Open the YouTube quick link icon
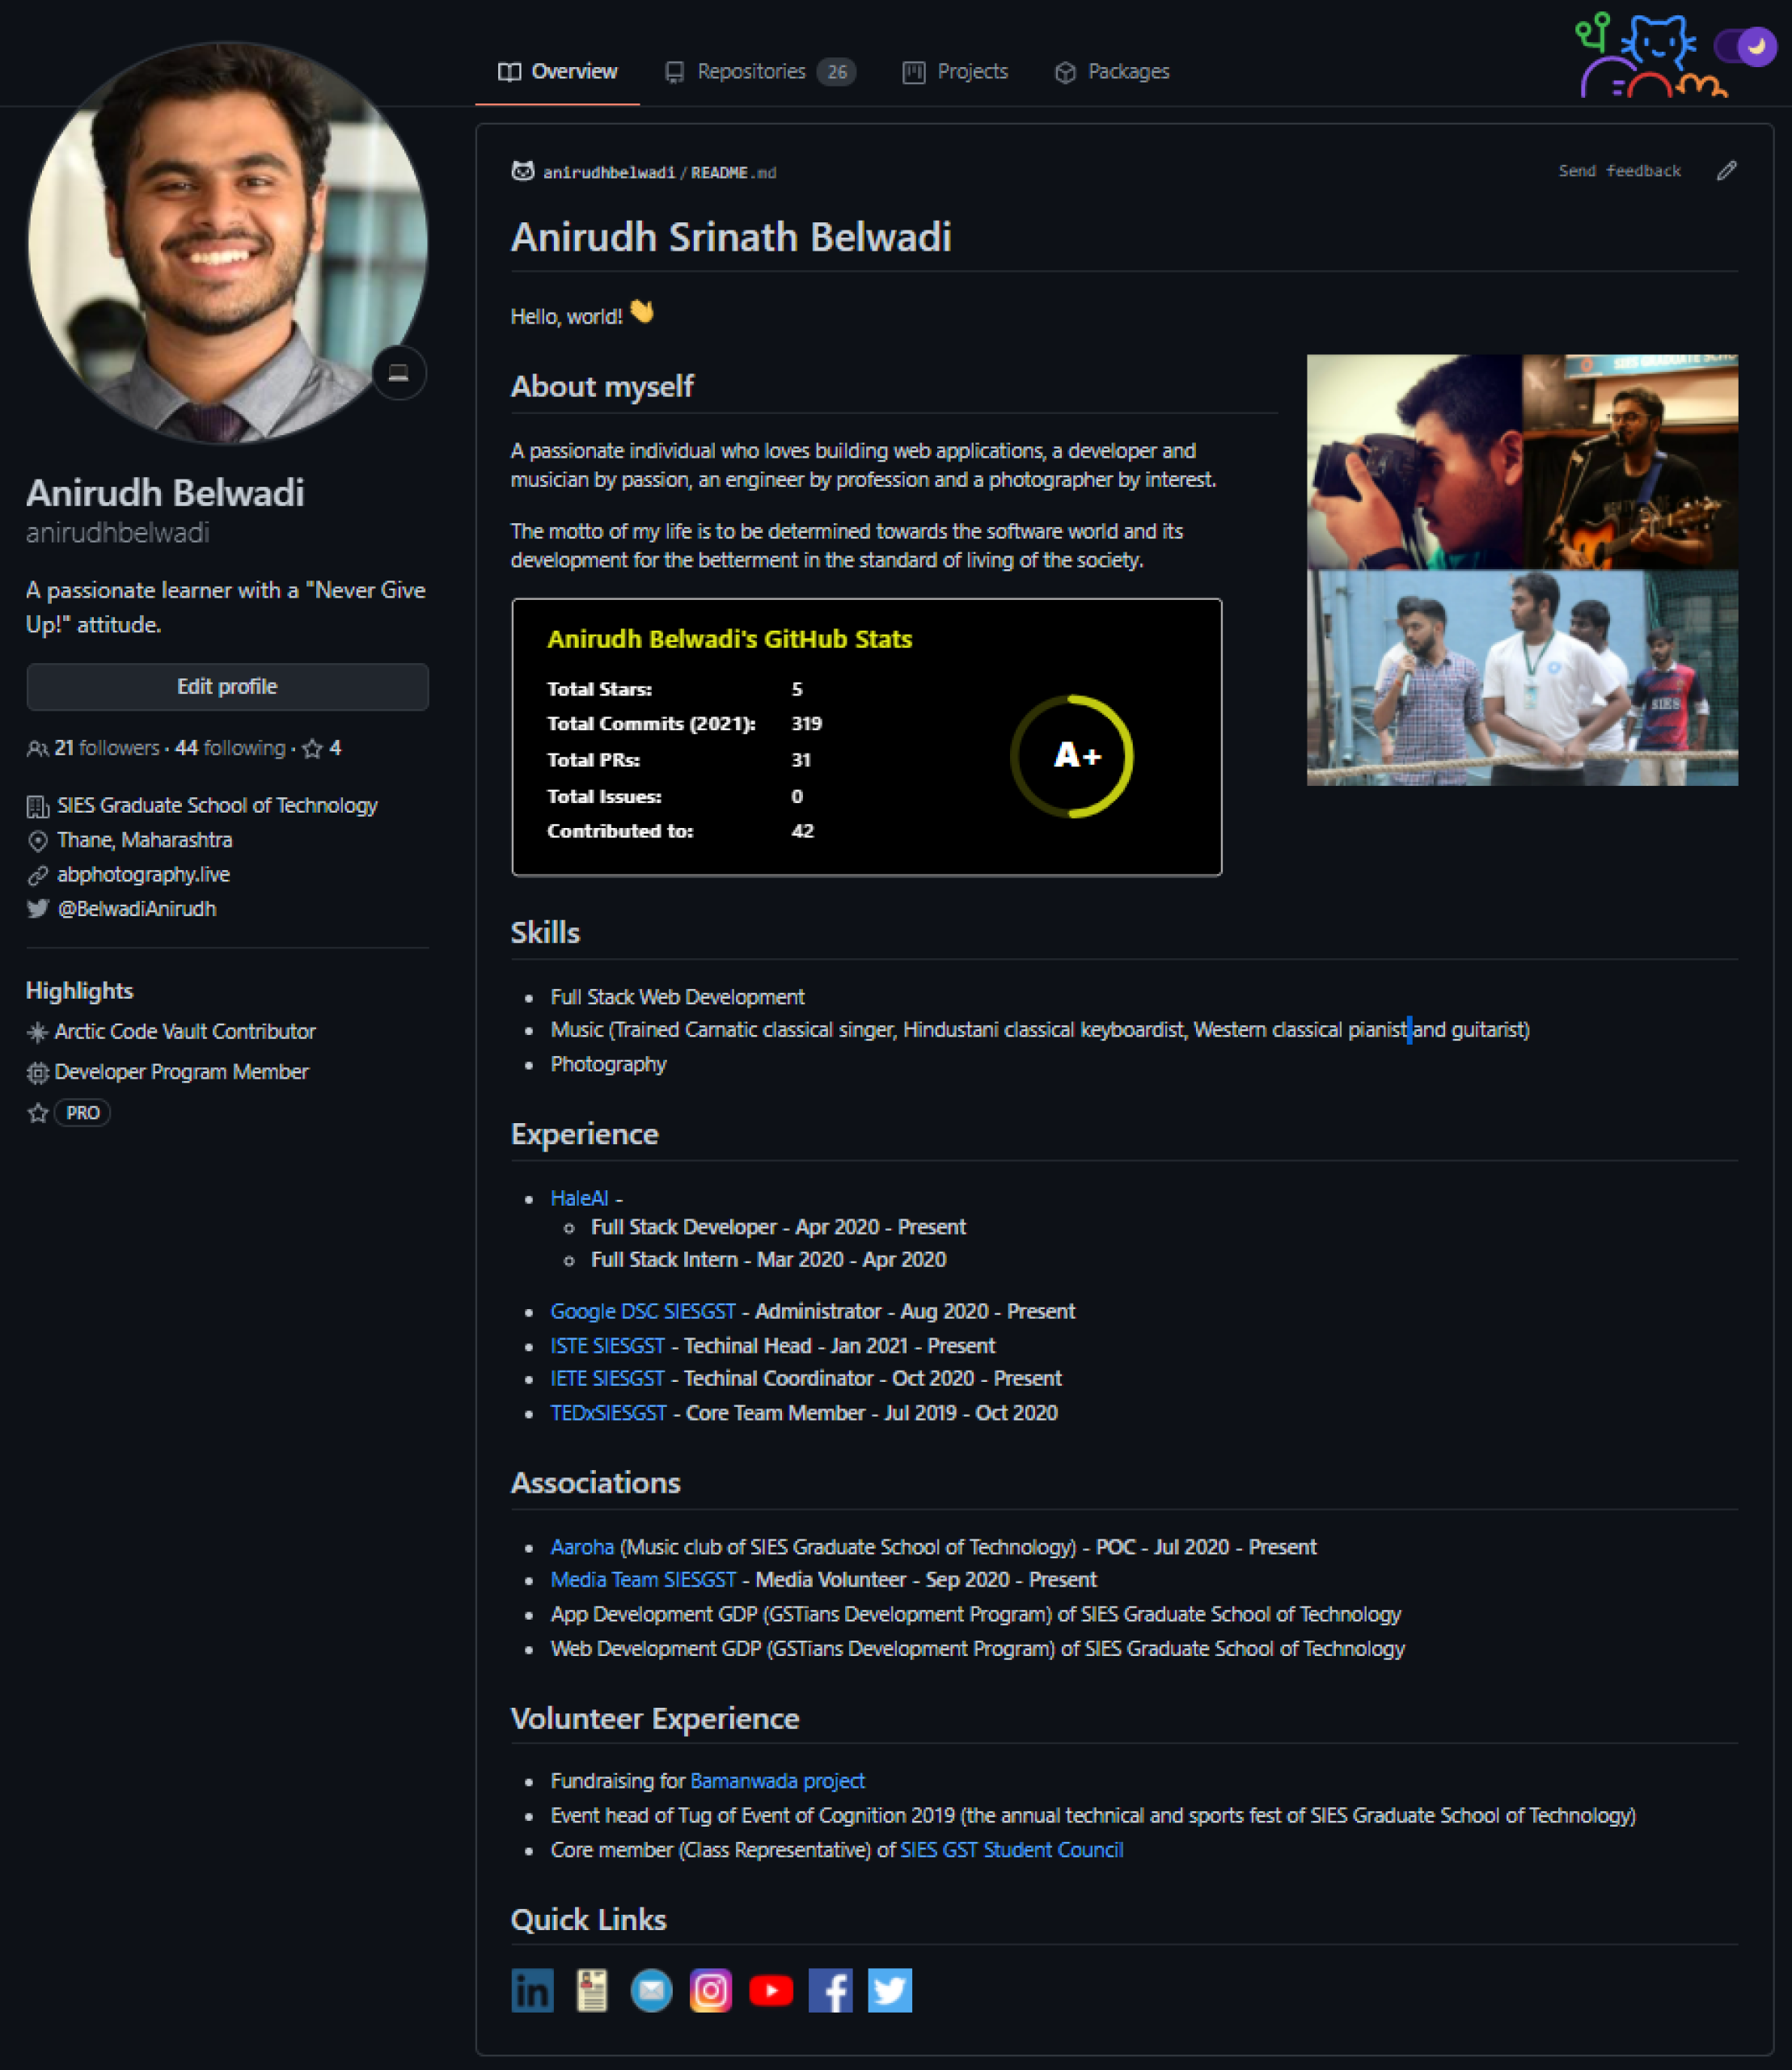The height and width of the screenshot is (2070, 1792). 771,1990
